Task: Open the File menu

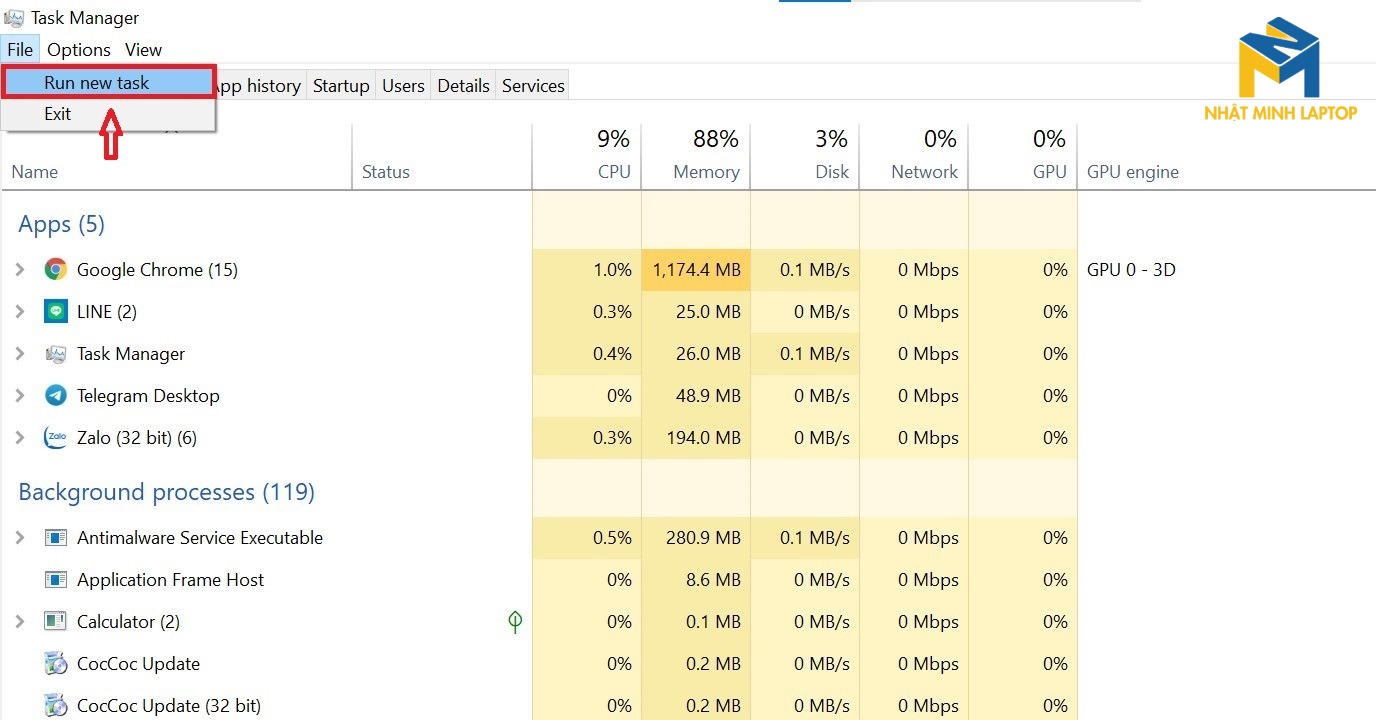Action: coord(20,49)
